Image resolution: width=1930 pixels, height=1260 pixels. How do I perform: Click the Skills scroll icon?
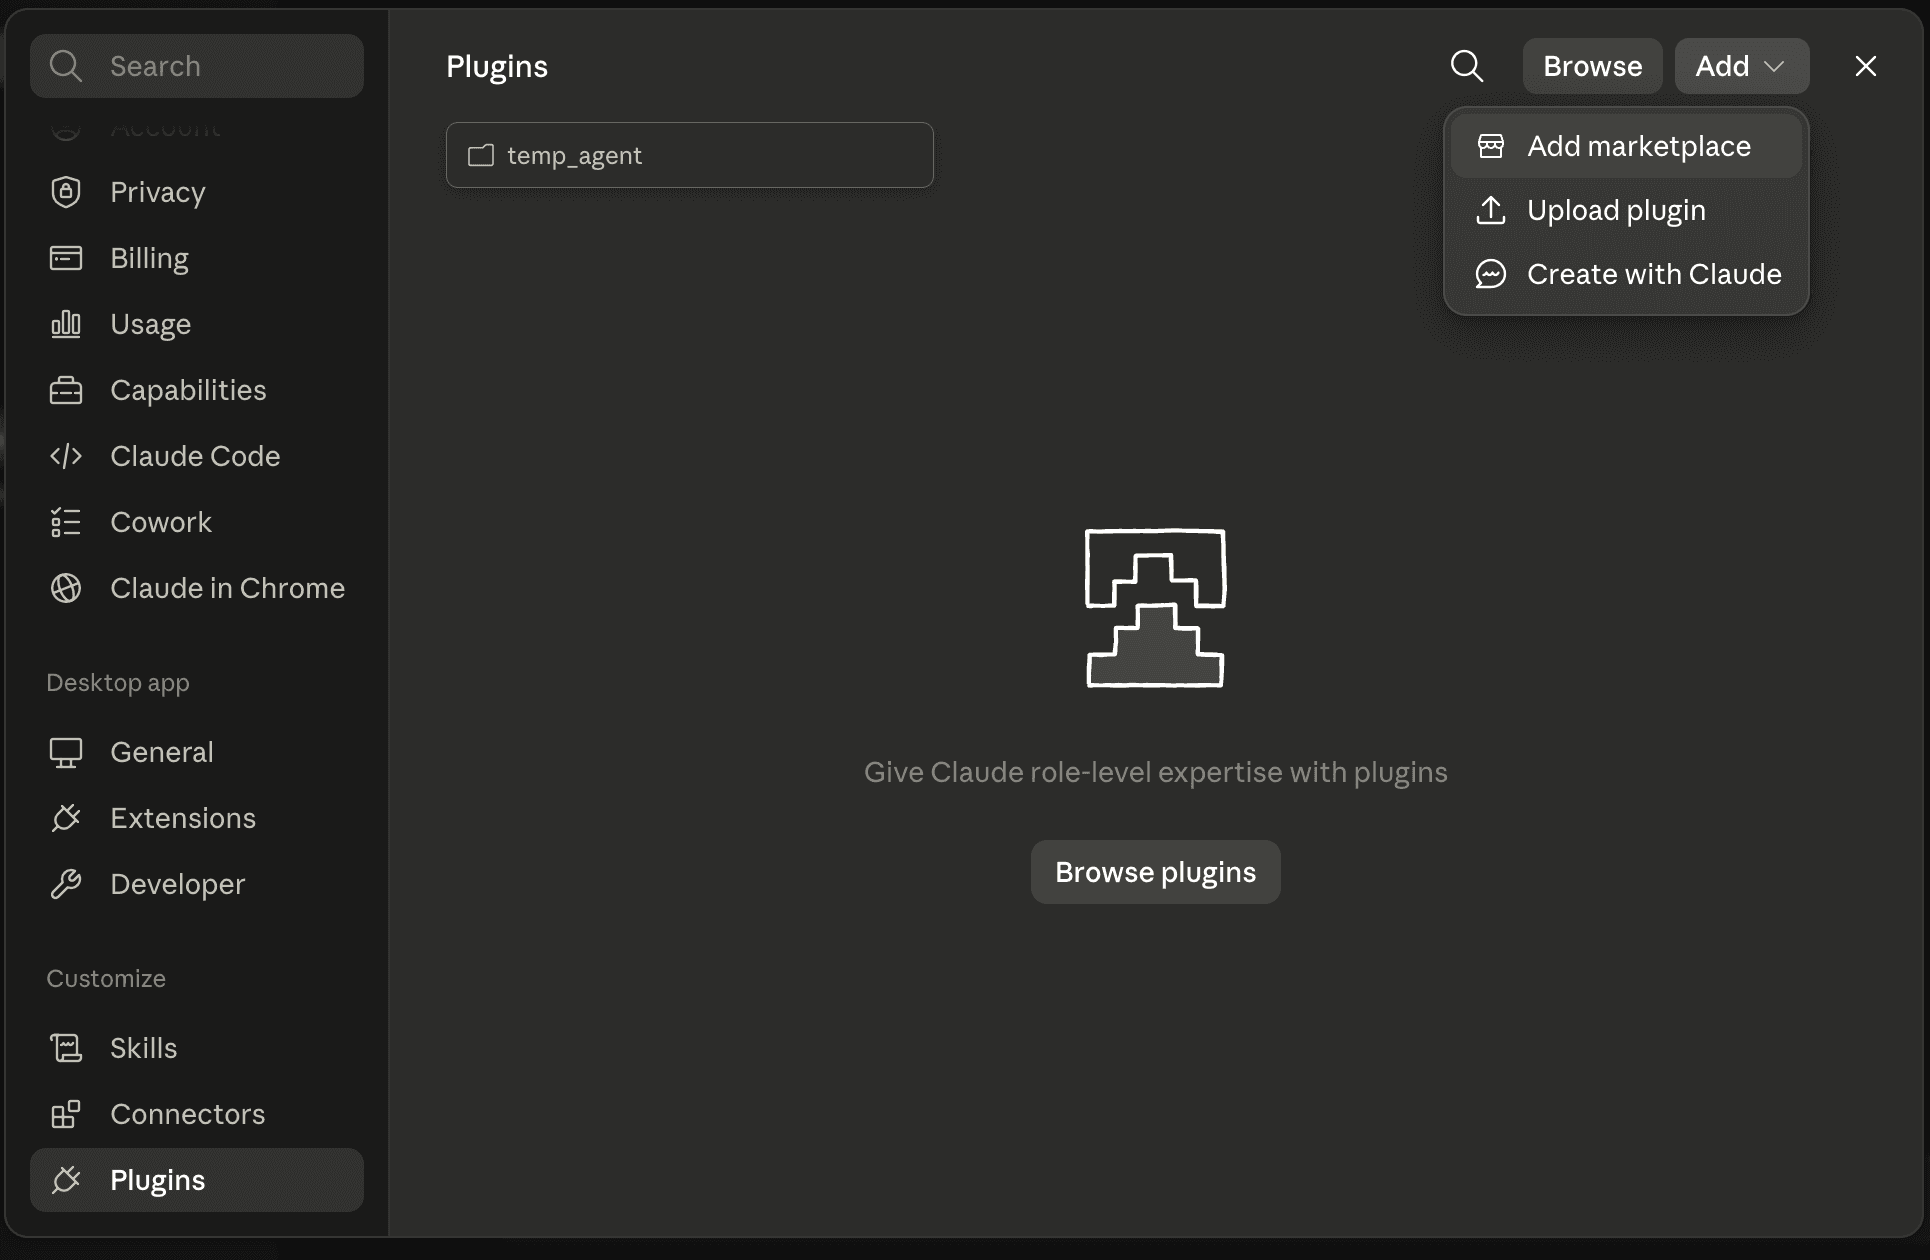point(66,1048)
